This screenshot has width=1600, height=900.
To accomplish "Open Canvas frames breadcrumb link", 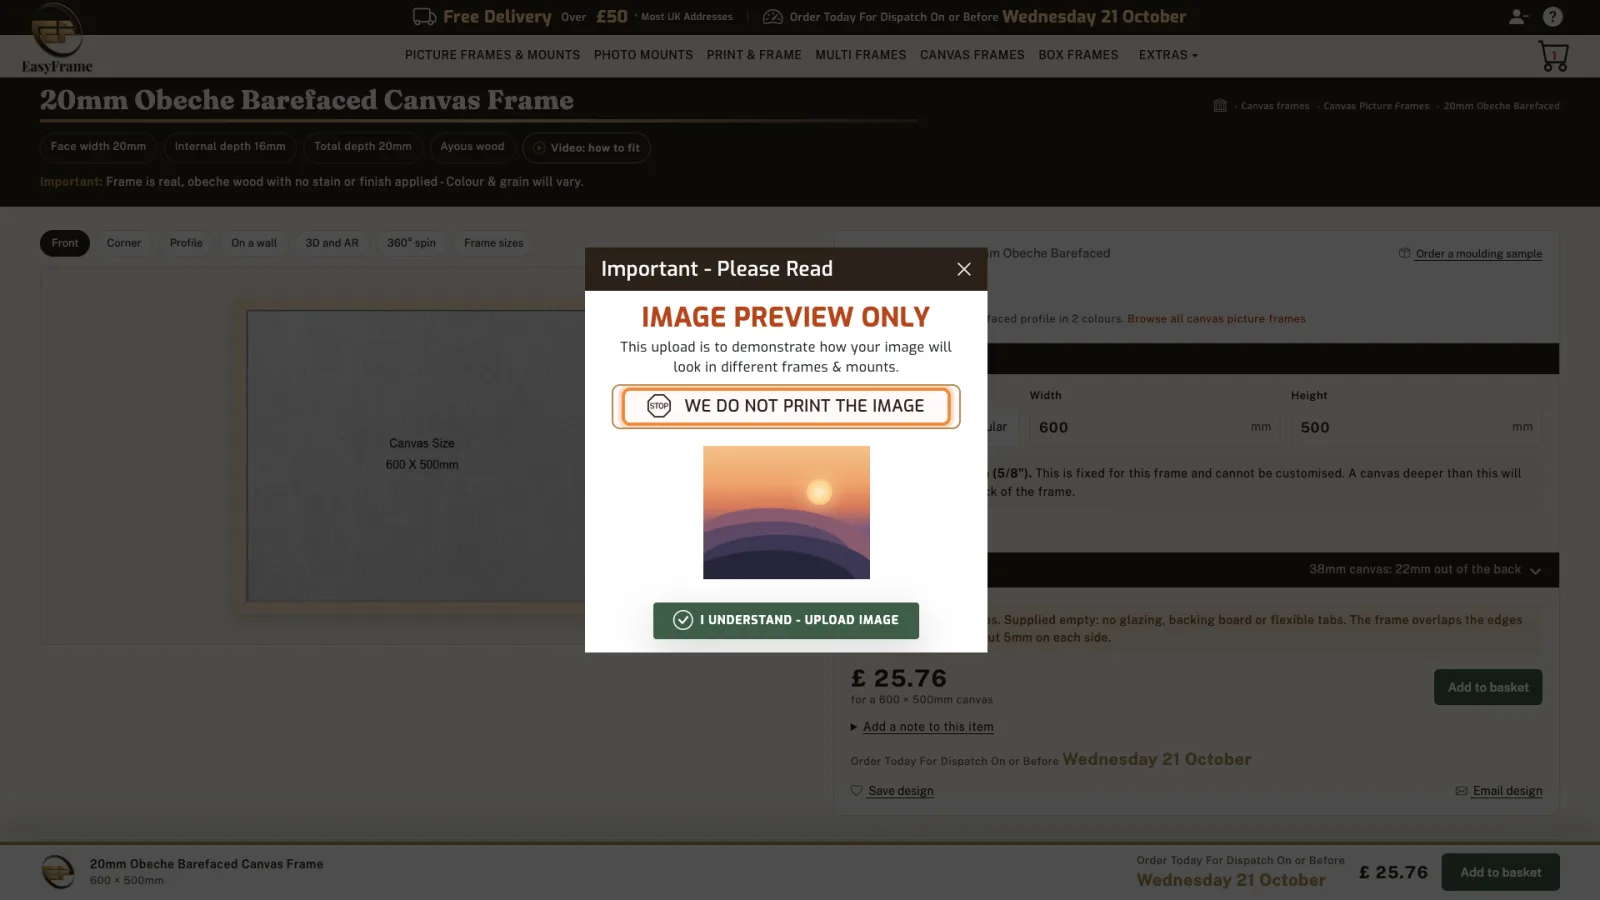I will pos(1275,106).
